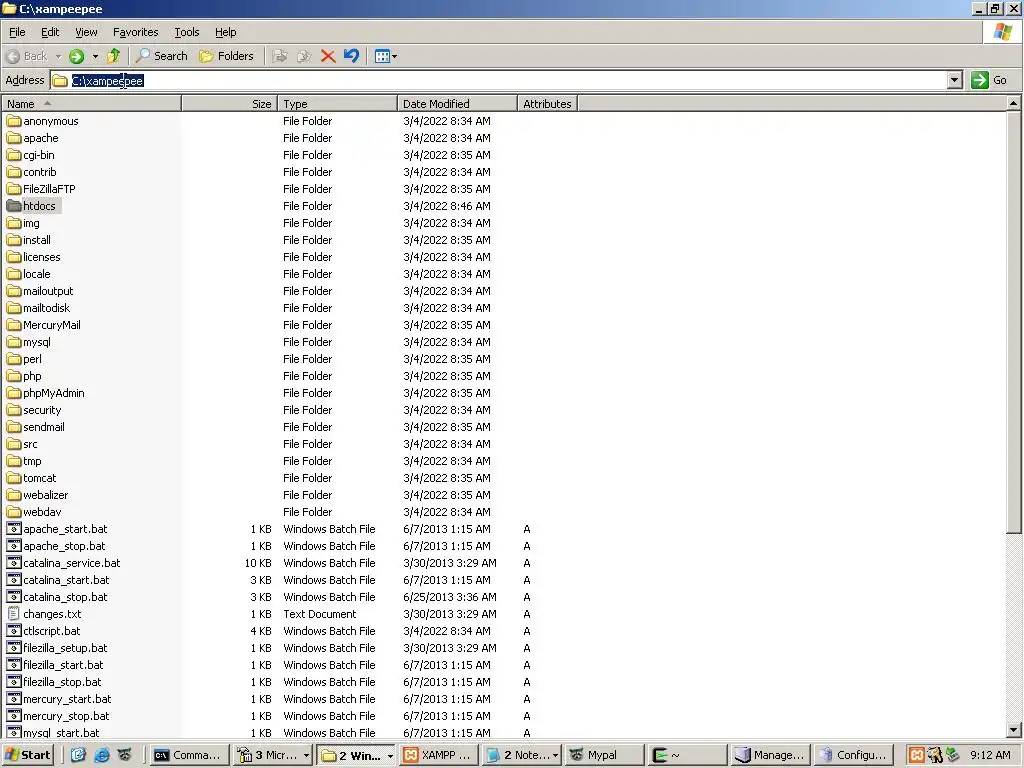Sort by the Name column header

(x=91, y=104)
